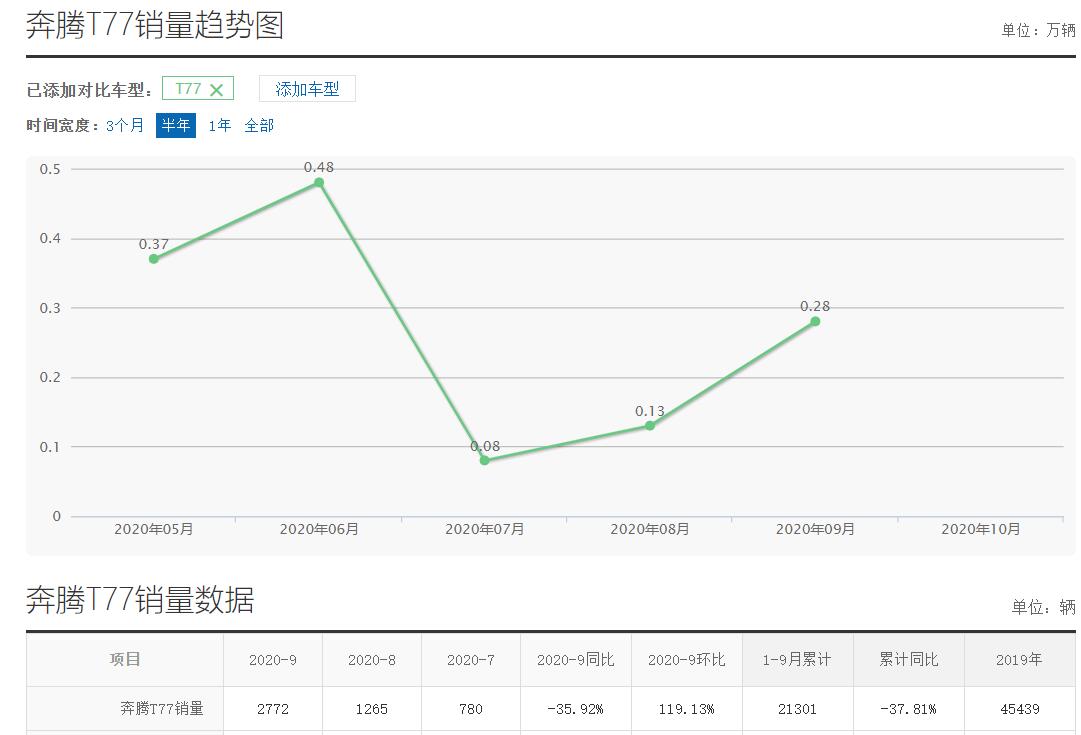Click the 2020-9 column header

coord(273,660)
